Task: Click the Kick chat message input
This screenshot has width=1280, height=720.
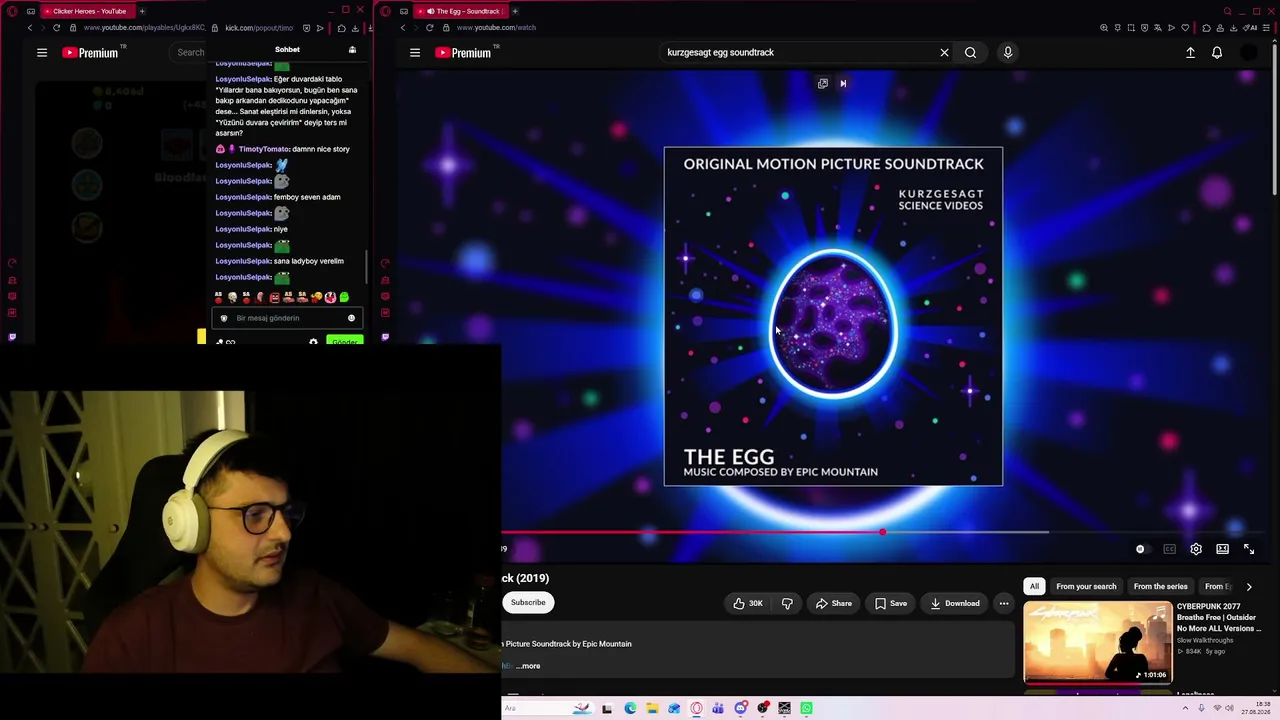Action: [286, 318]
